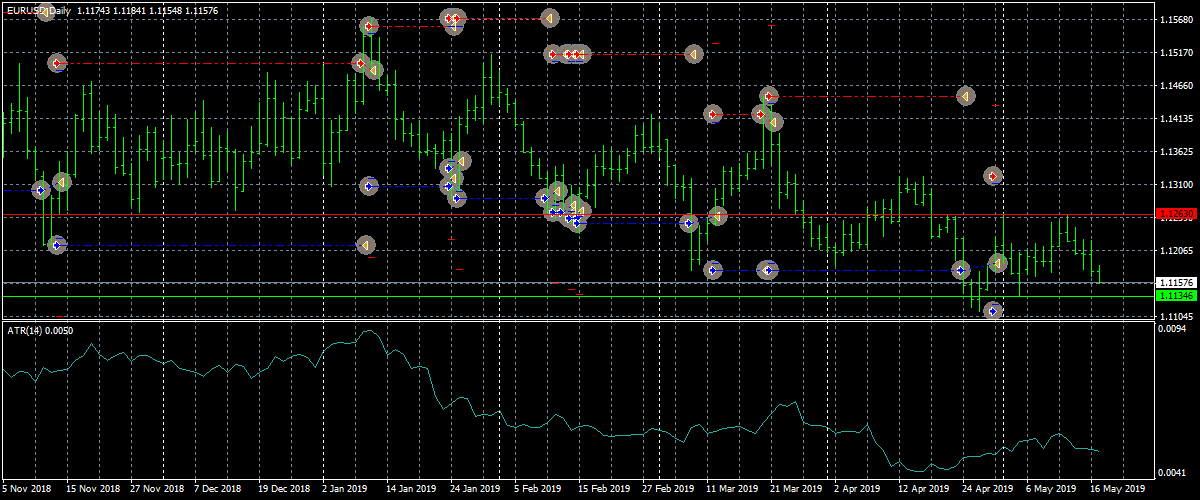Viewport: 1200px width, 500px height.
Task: Select the lowest blue buy arrow near 1.11045
Action: [994, 310]
